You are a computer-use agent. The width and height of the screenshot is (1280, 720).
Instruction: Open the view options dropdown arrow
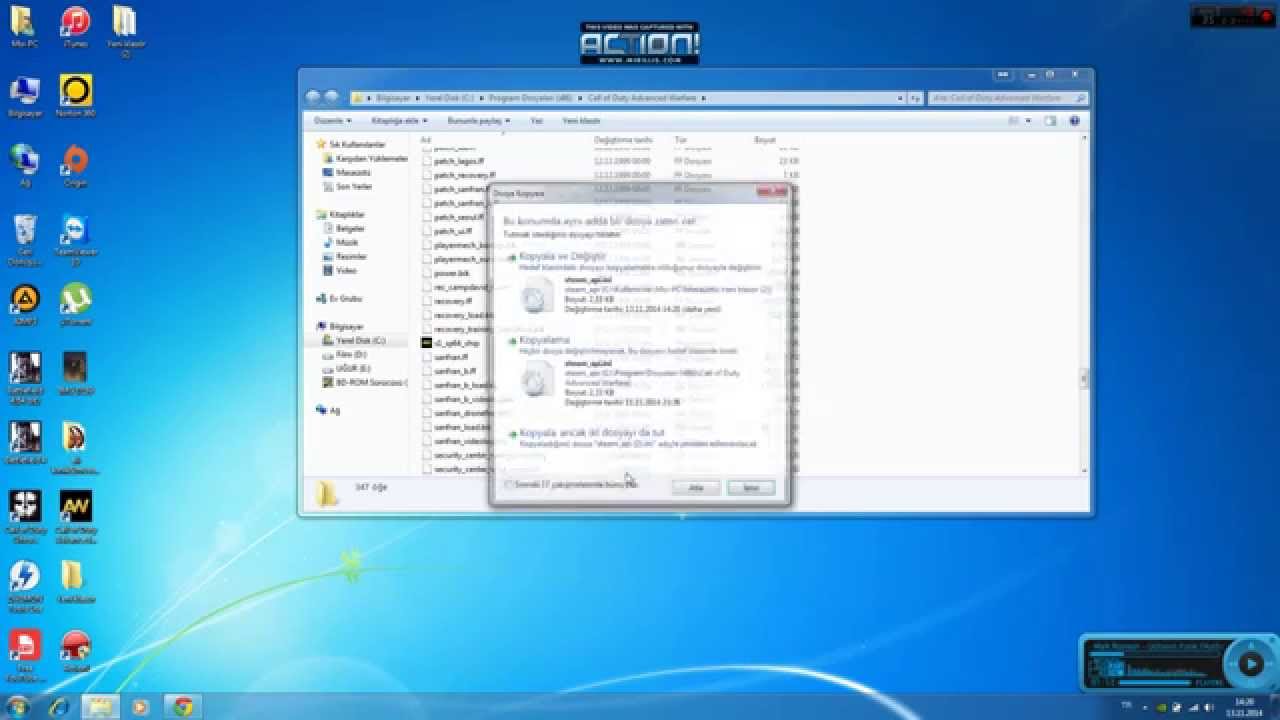[x=1028, y=120]
